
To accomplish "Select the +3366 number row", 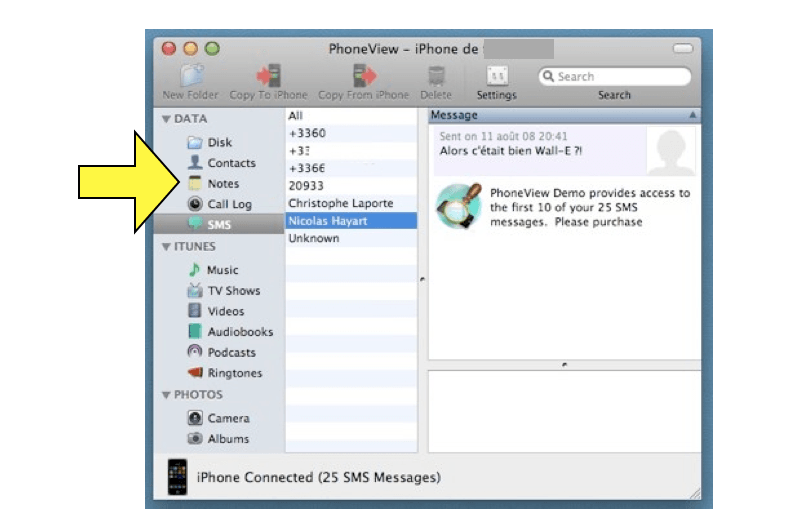I will 351,168.
